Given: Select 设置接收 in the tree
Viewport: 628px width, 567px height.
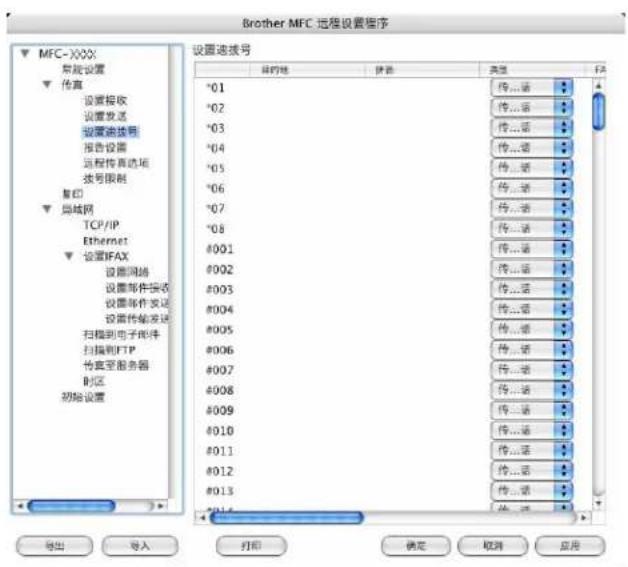Looking at the screenshot, I should click(105, 100).
